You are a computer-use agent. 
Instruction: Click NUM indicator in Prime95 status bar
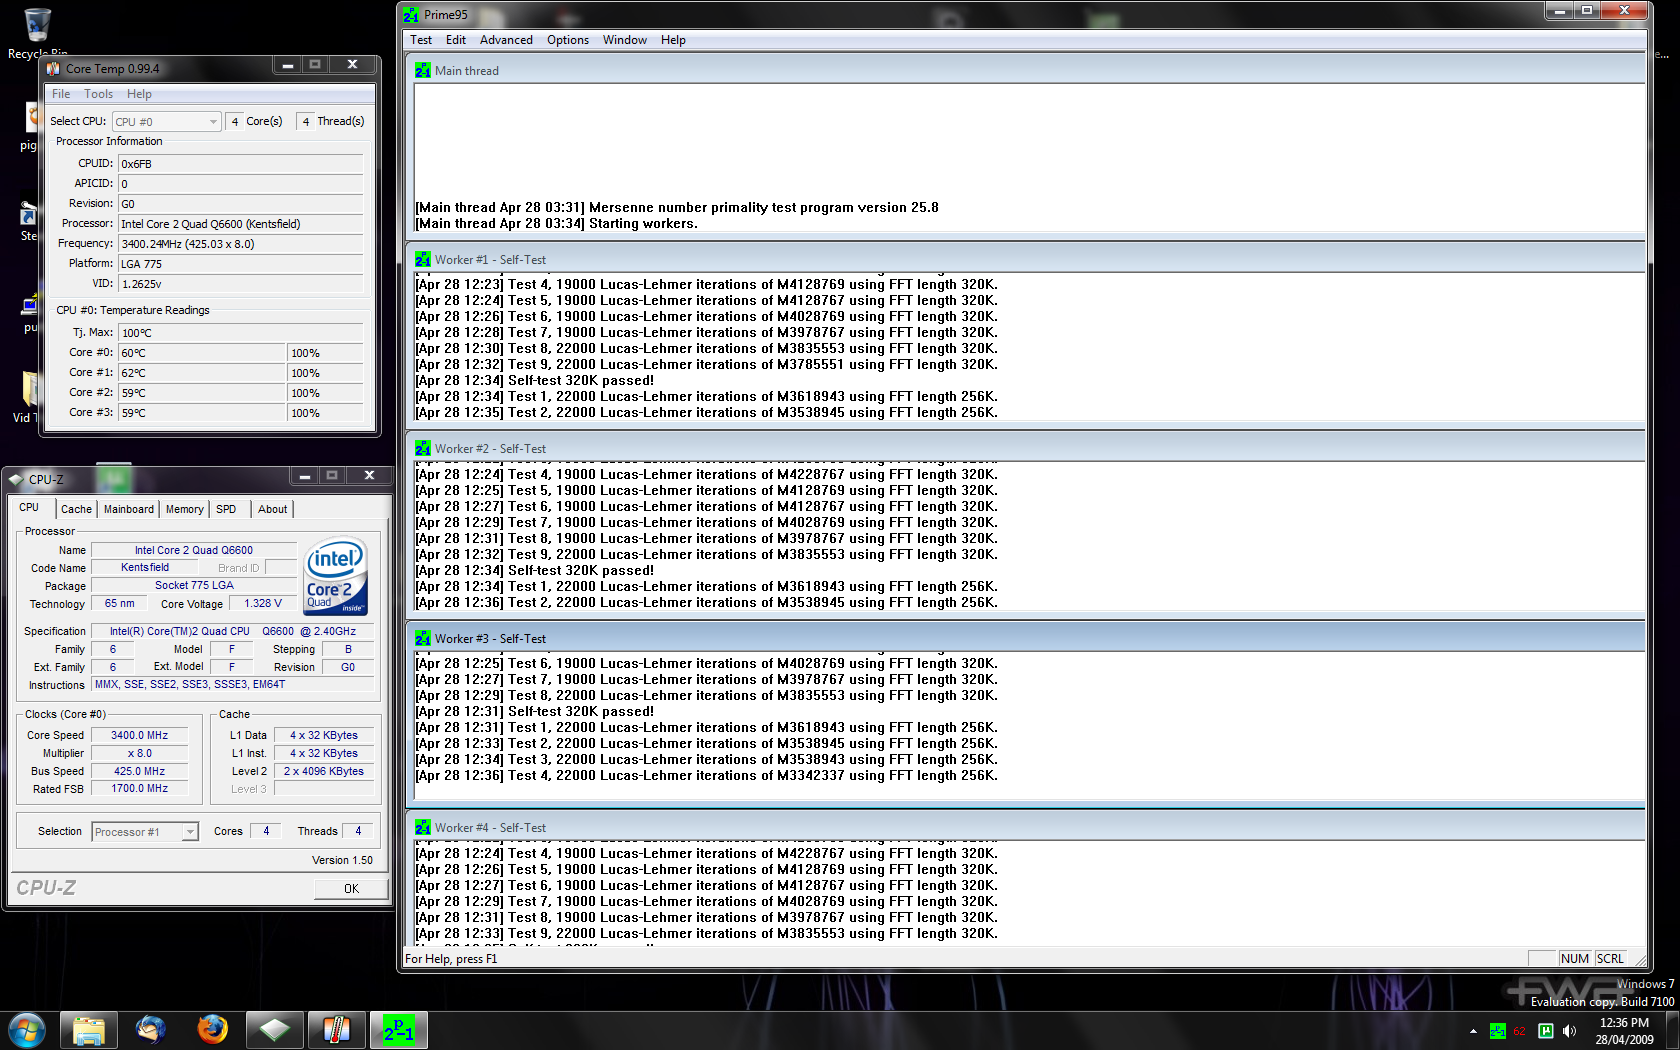tap(1574, 958)
